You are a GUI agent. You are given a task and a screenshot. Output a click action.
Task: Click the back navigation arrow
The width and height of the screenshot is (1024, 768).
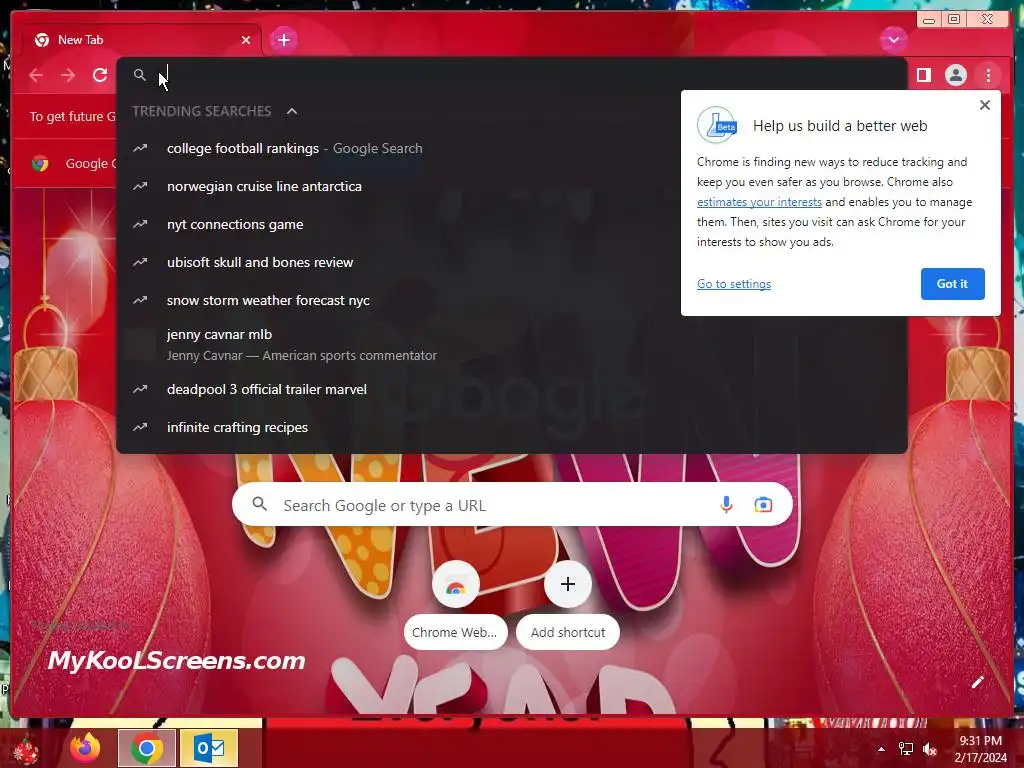[36, 75]
